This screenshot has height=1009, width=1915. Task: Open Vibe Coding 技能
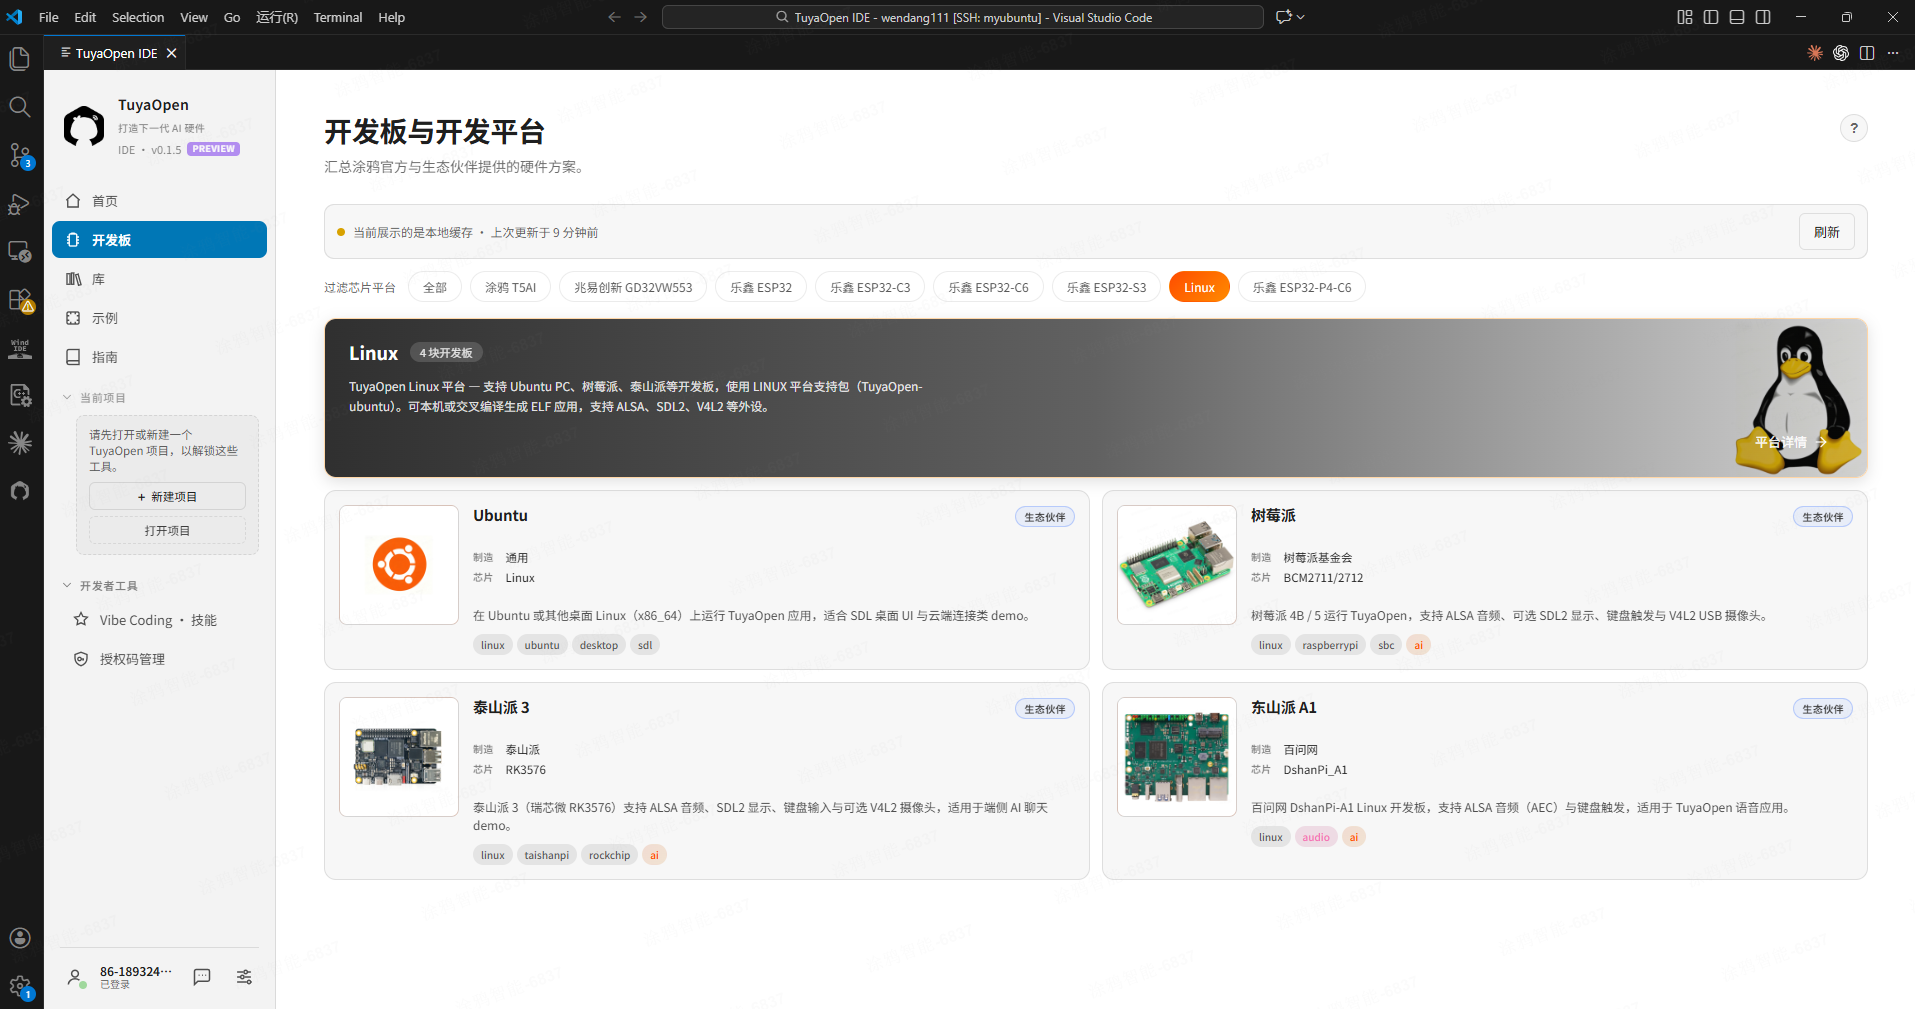(159, 620)
